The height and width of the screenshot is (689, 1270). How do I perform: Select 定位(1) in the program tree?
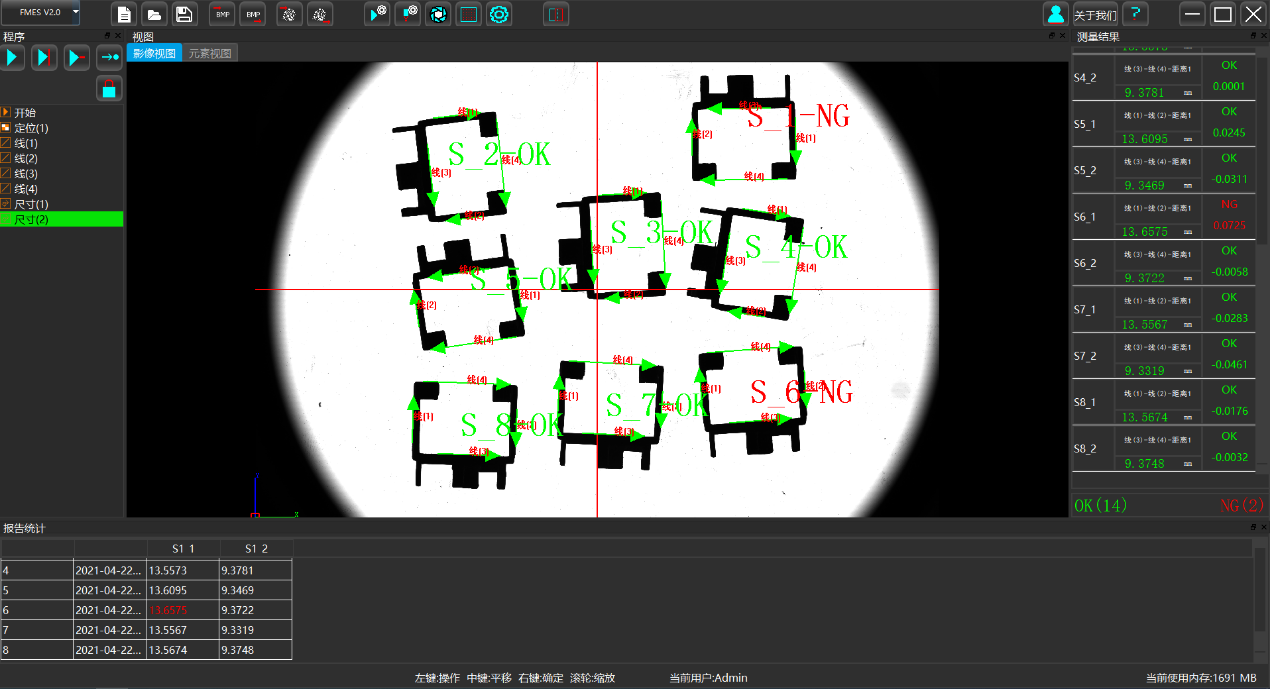click(x=30, y=128)
